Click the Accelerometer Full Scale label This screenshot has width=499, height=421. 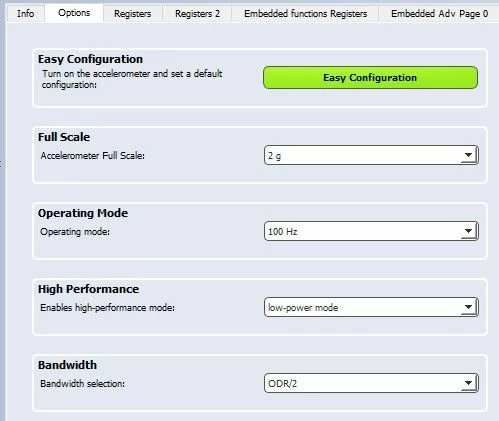click(93, 156)
